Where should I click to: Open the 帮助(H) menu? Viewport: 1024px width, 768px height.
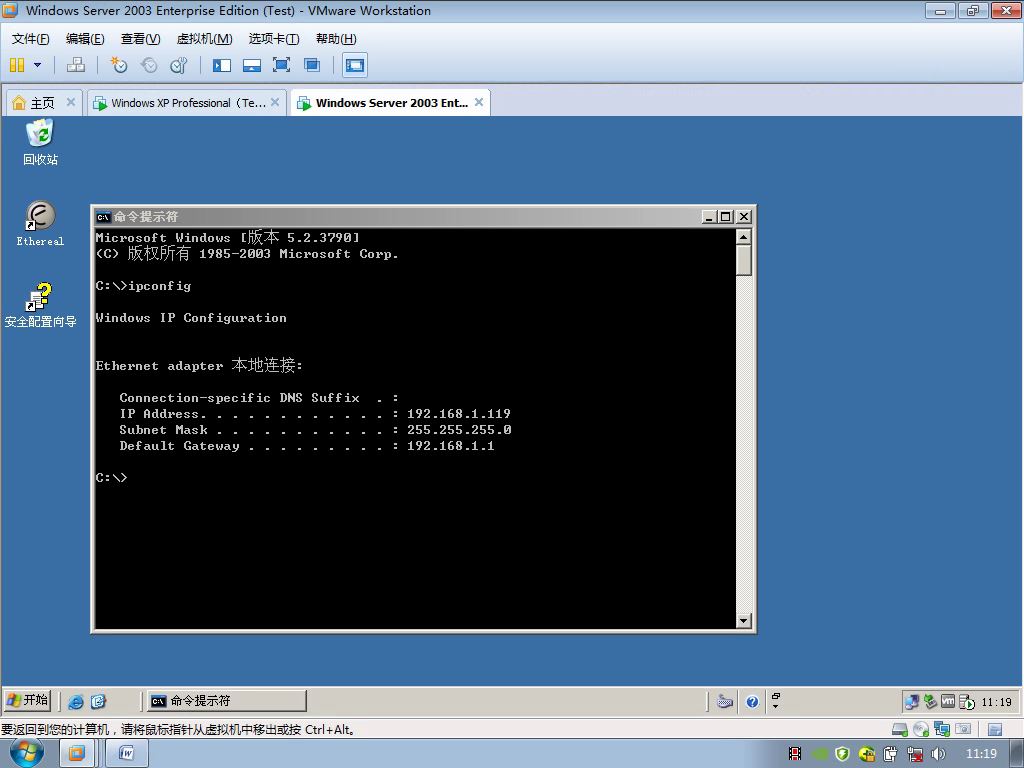[336, 39]
